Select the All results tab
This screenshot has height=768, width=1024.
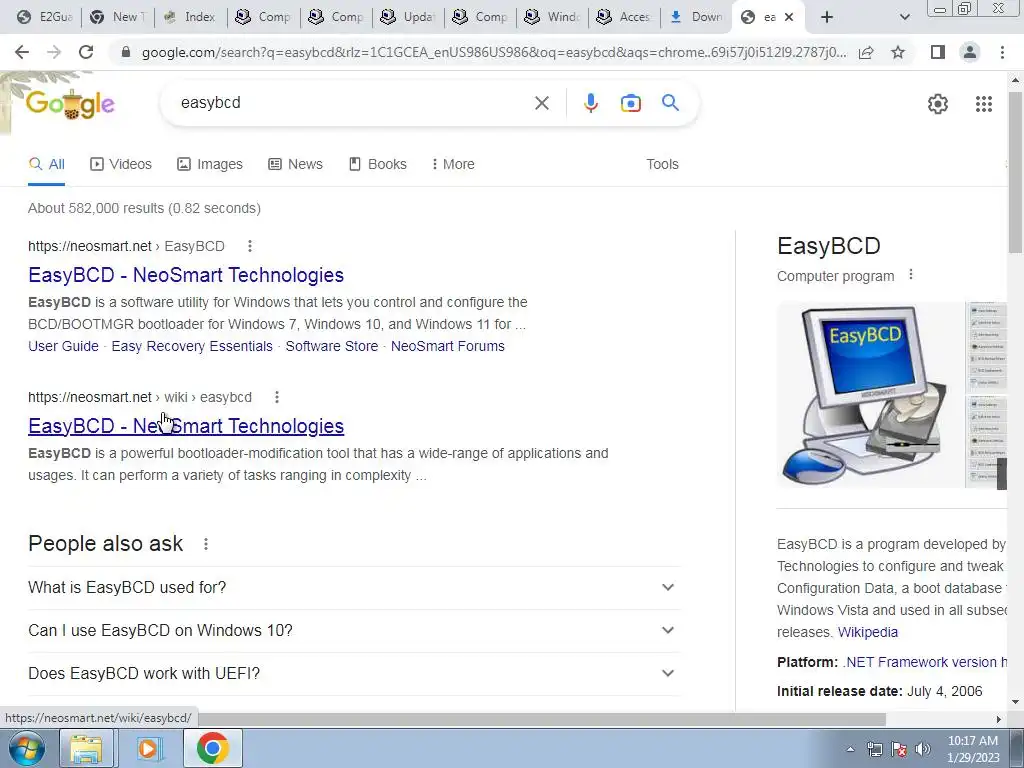pyautogui.click(x=46, y=164)
